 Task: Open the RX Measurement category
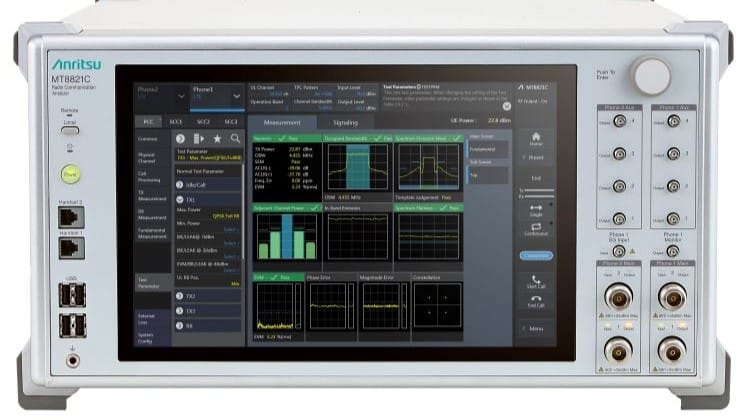[x=153, y=214]
